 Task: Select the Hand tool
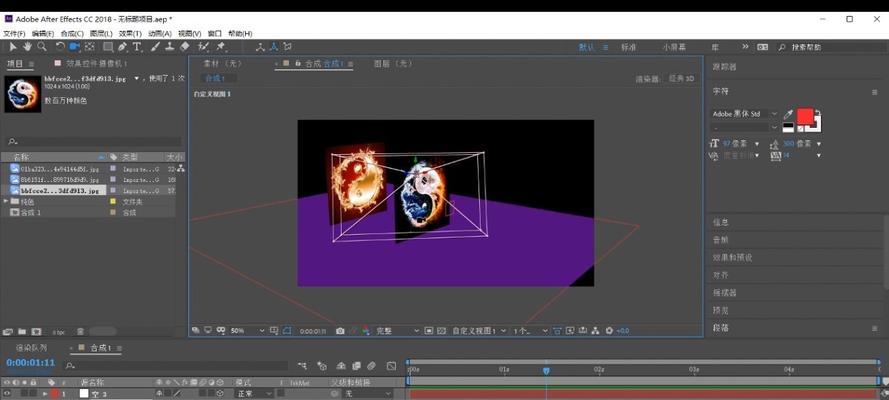[27, 47]
